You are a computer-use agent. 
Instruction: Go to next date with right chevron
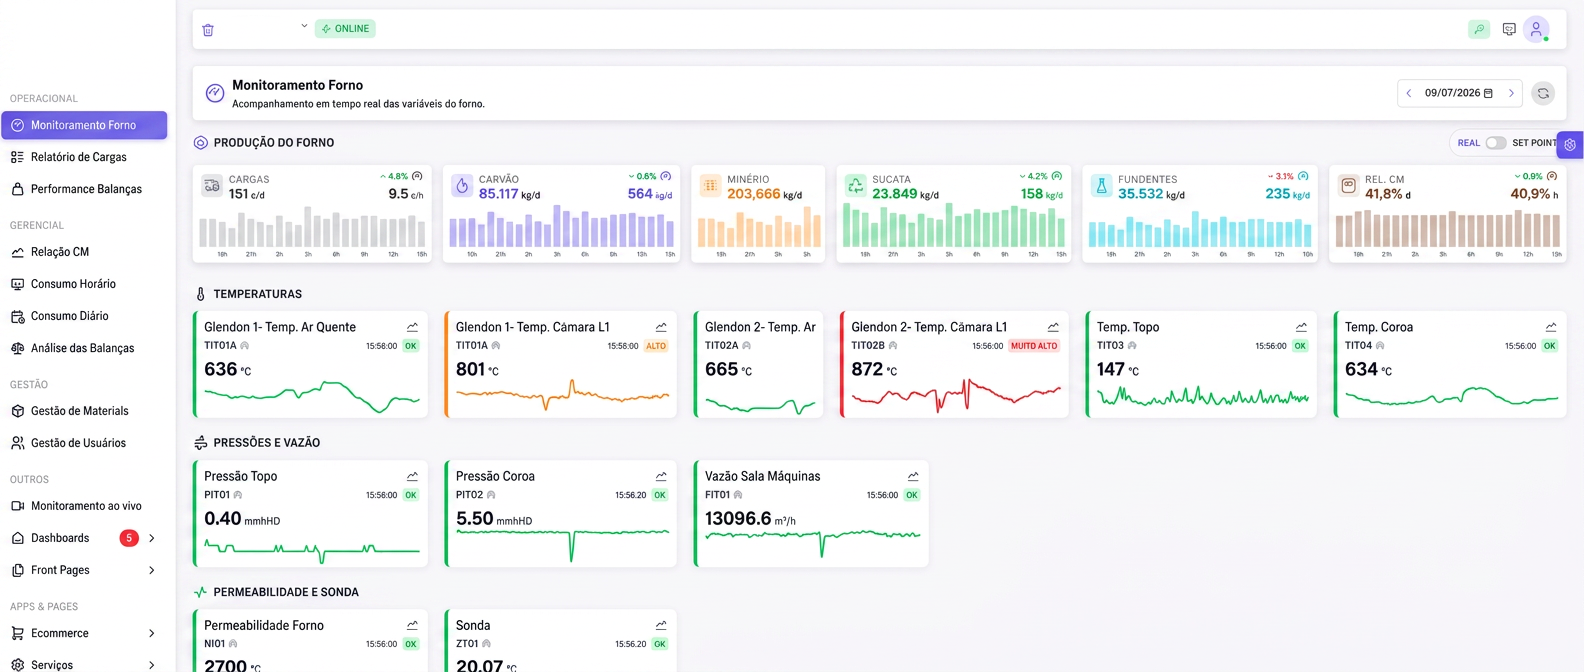point(1511,93)
